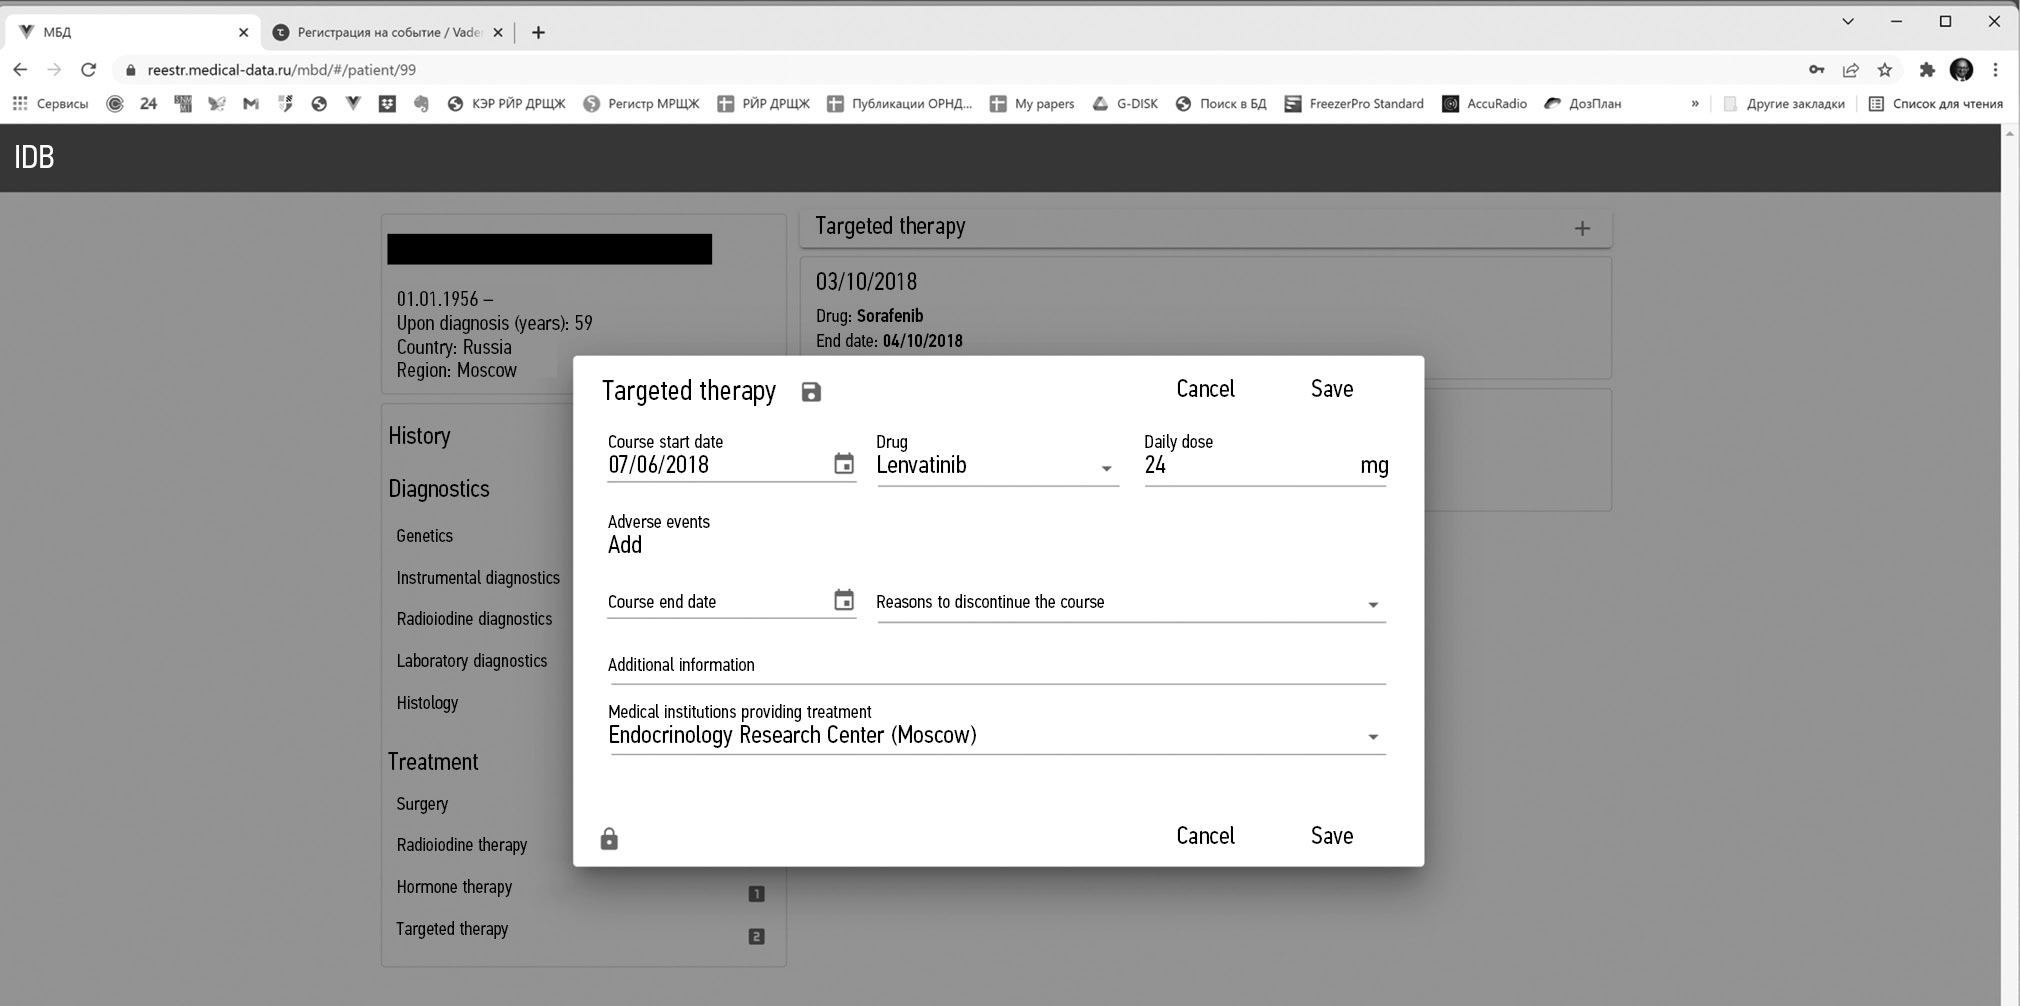Expand Reasons to discontinue the course dropdown
The image size is (2020, 1006).
tap(1372, 604)
